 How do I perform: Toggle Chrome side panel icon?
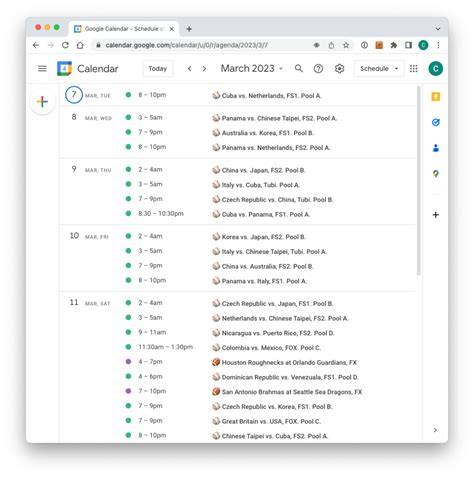tap(408, 45)
